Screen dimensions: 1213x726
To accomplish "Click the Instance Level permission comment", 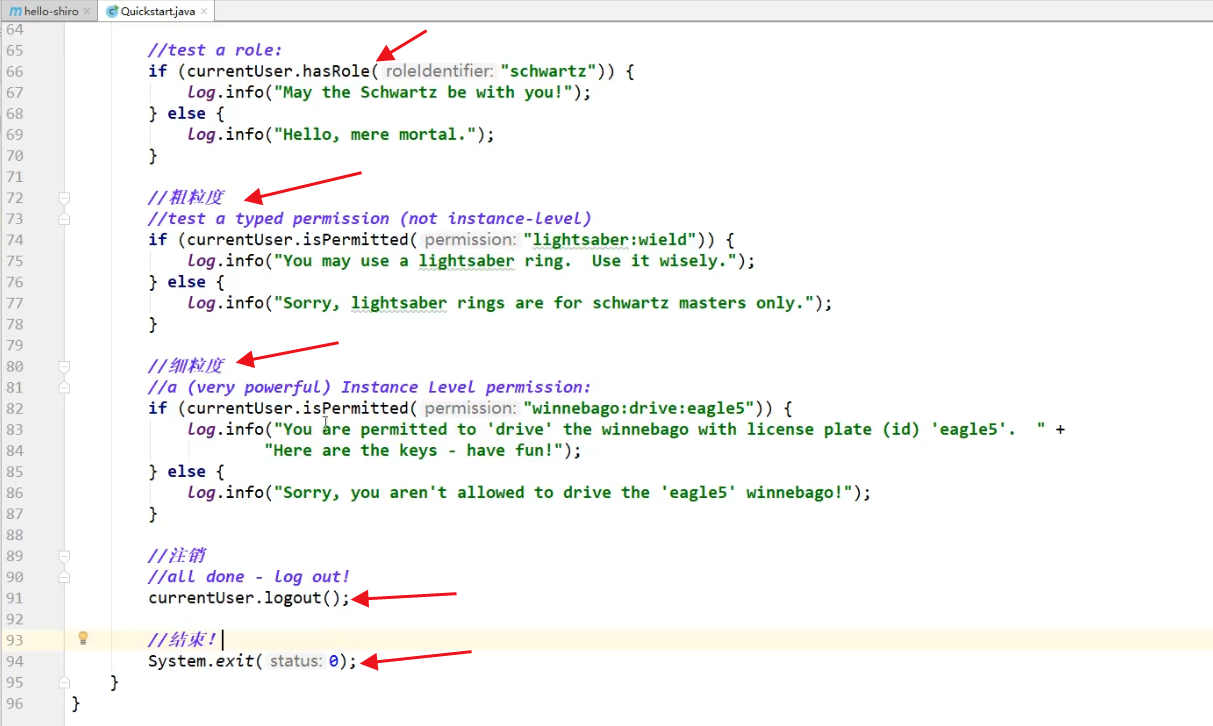I will (370, 387).
